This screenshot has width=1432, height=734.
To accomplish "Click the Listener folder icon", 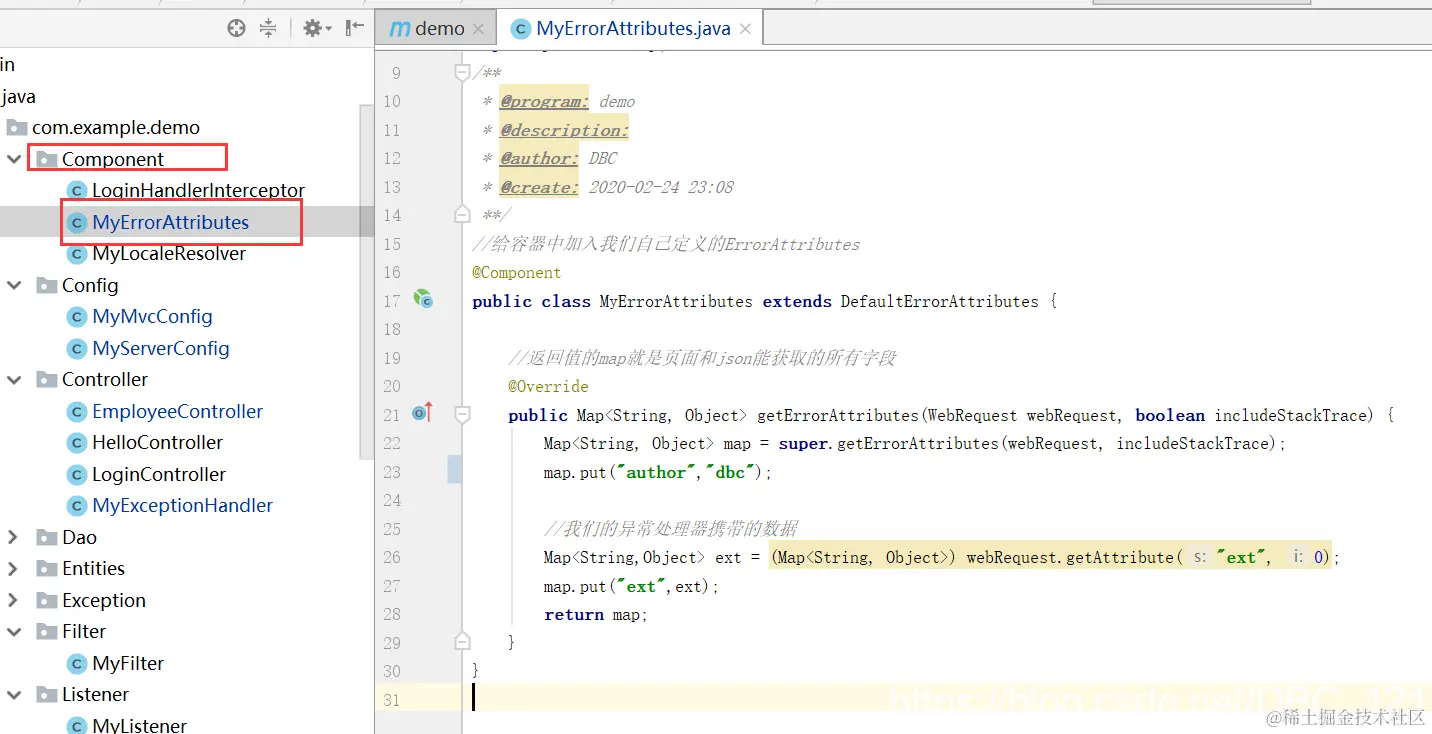I will [x=46, y=695].
